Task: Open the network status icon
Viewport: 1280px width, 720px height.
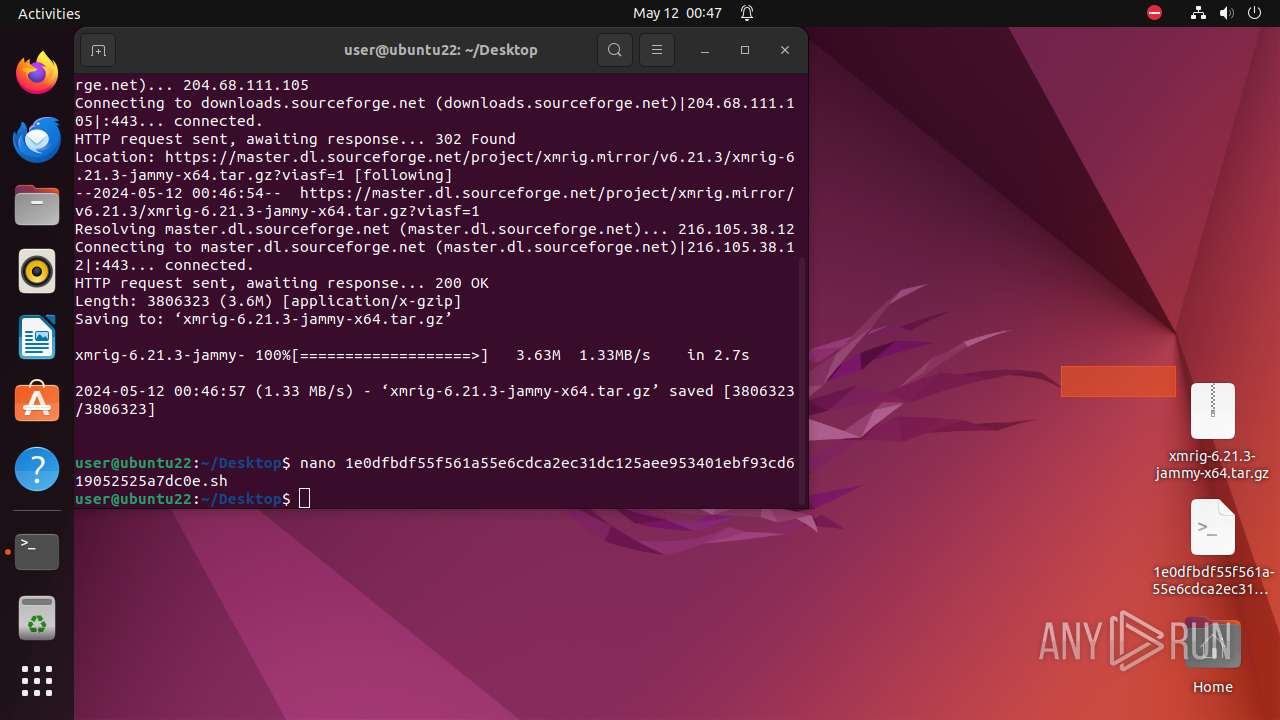Action: pos(1198,13)
